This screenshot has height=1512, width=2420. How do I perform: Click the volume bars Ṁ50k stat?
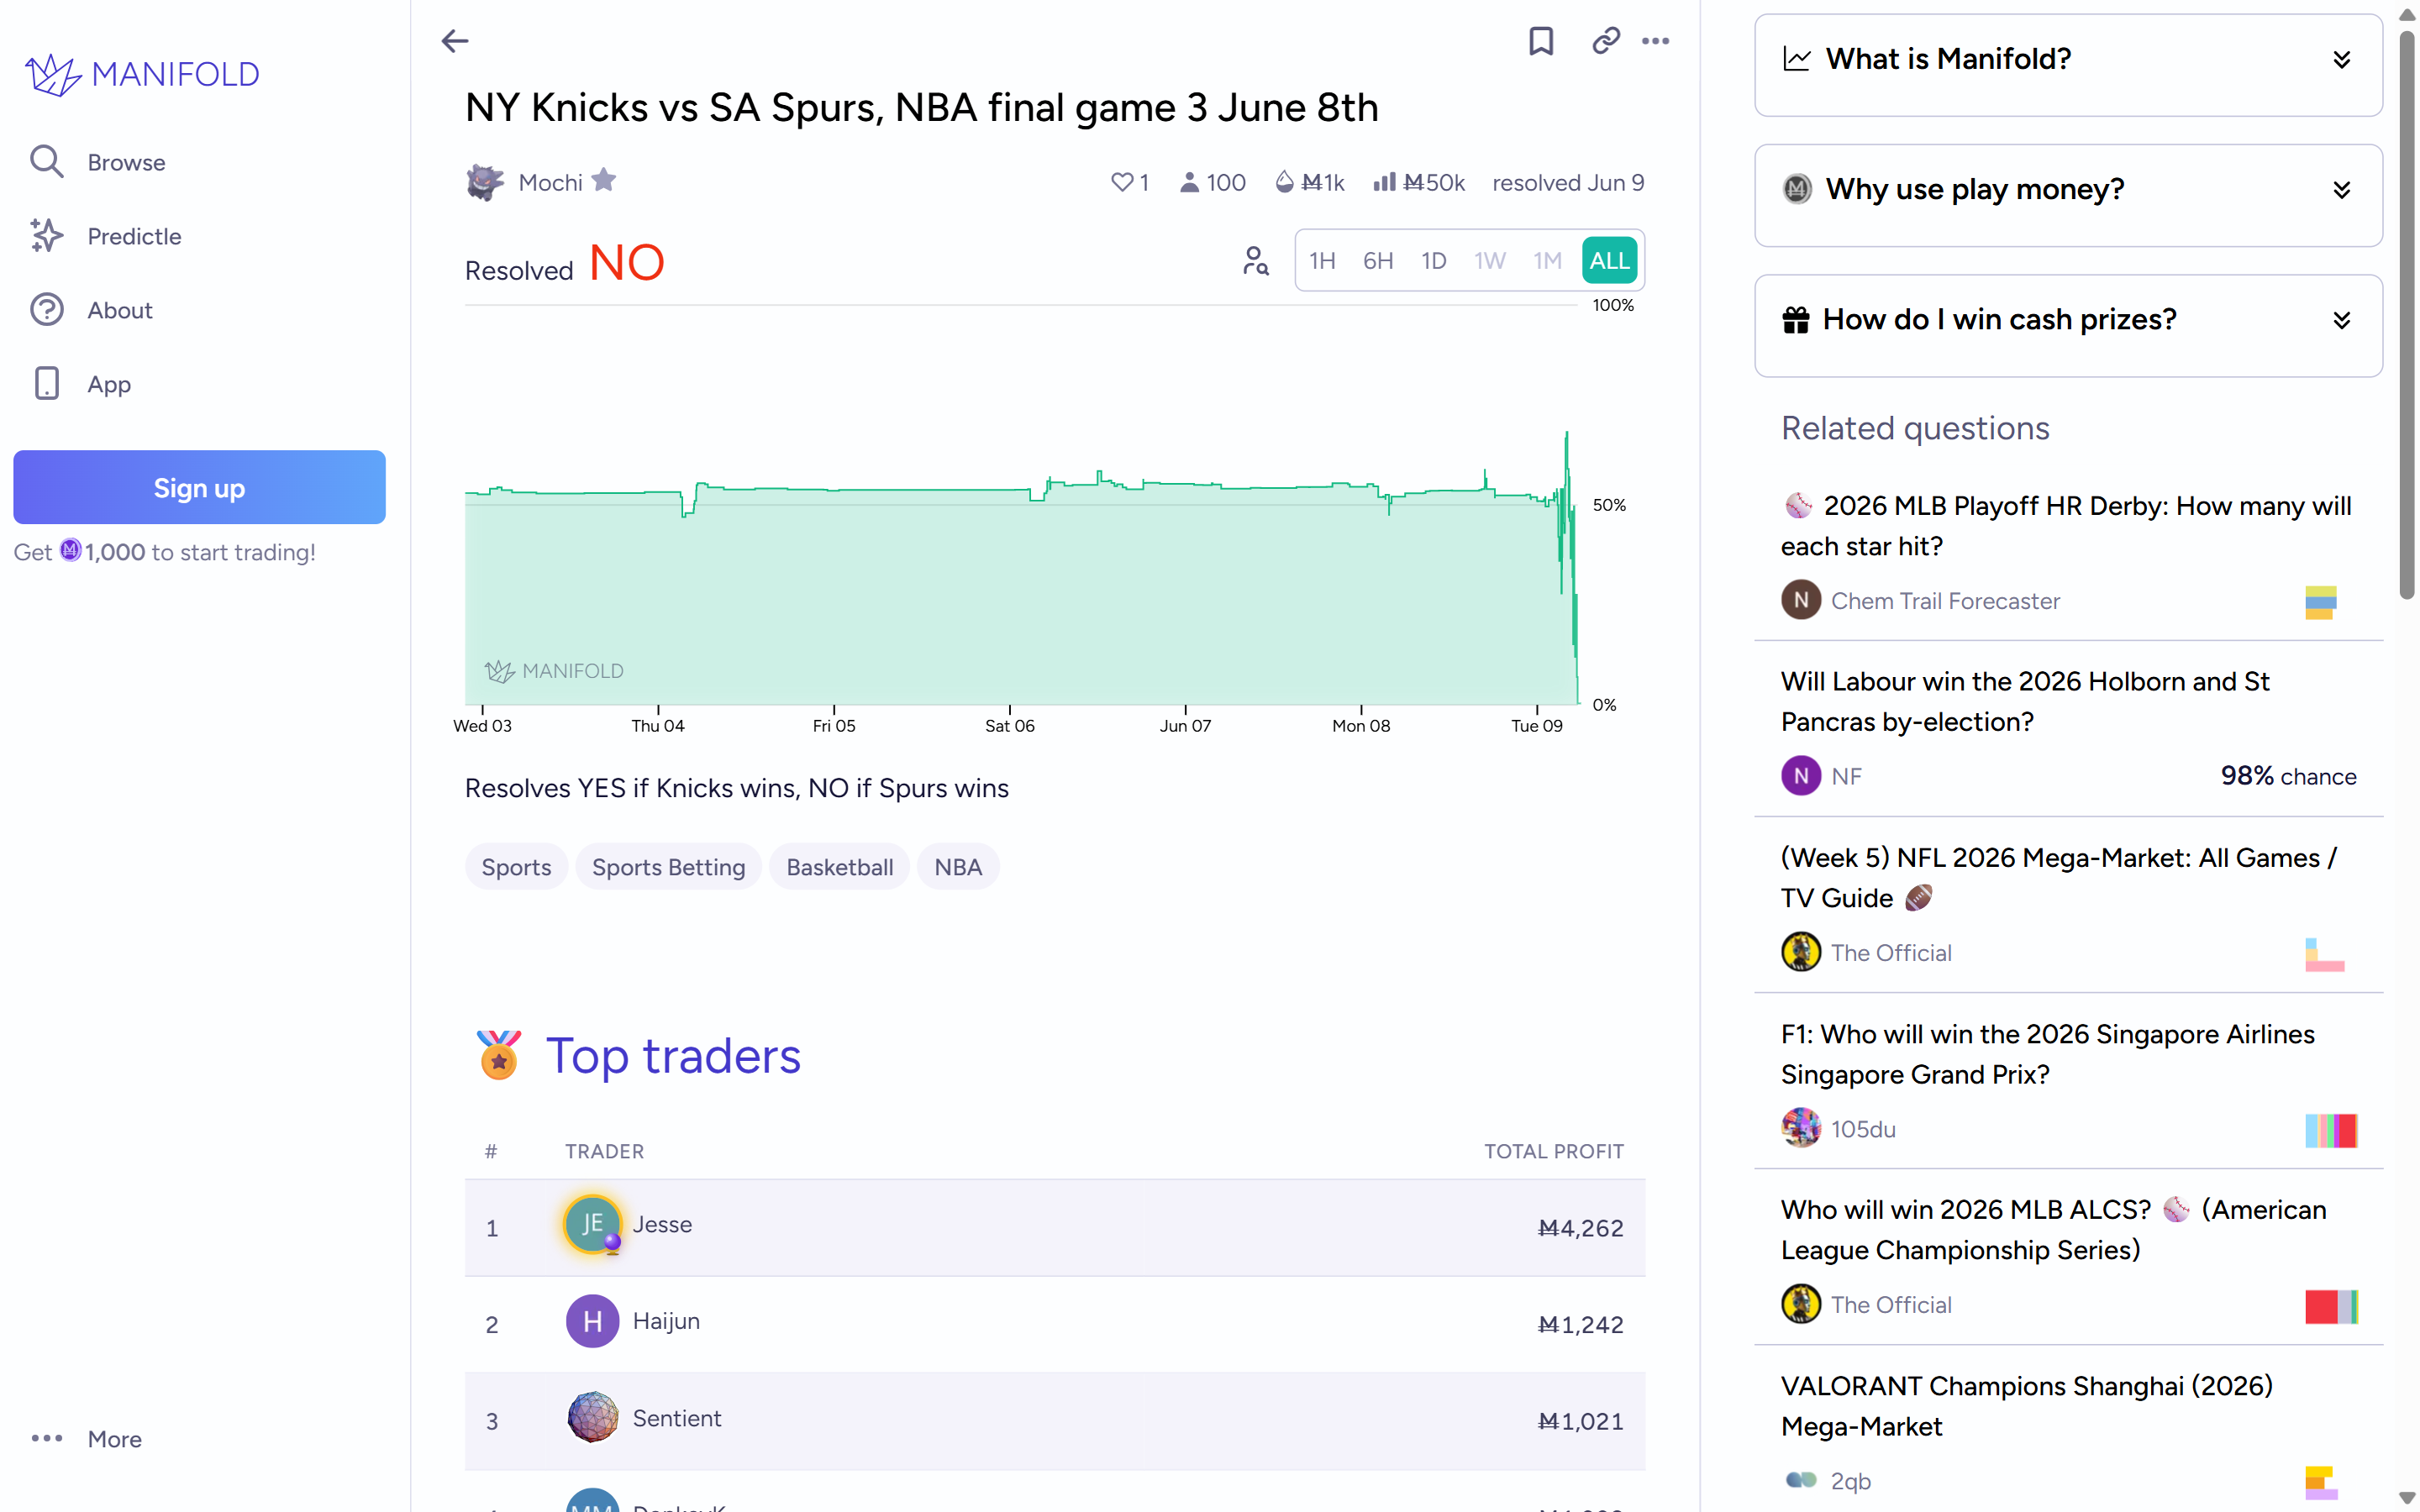tap(1418, 182)
